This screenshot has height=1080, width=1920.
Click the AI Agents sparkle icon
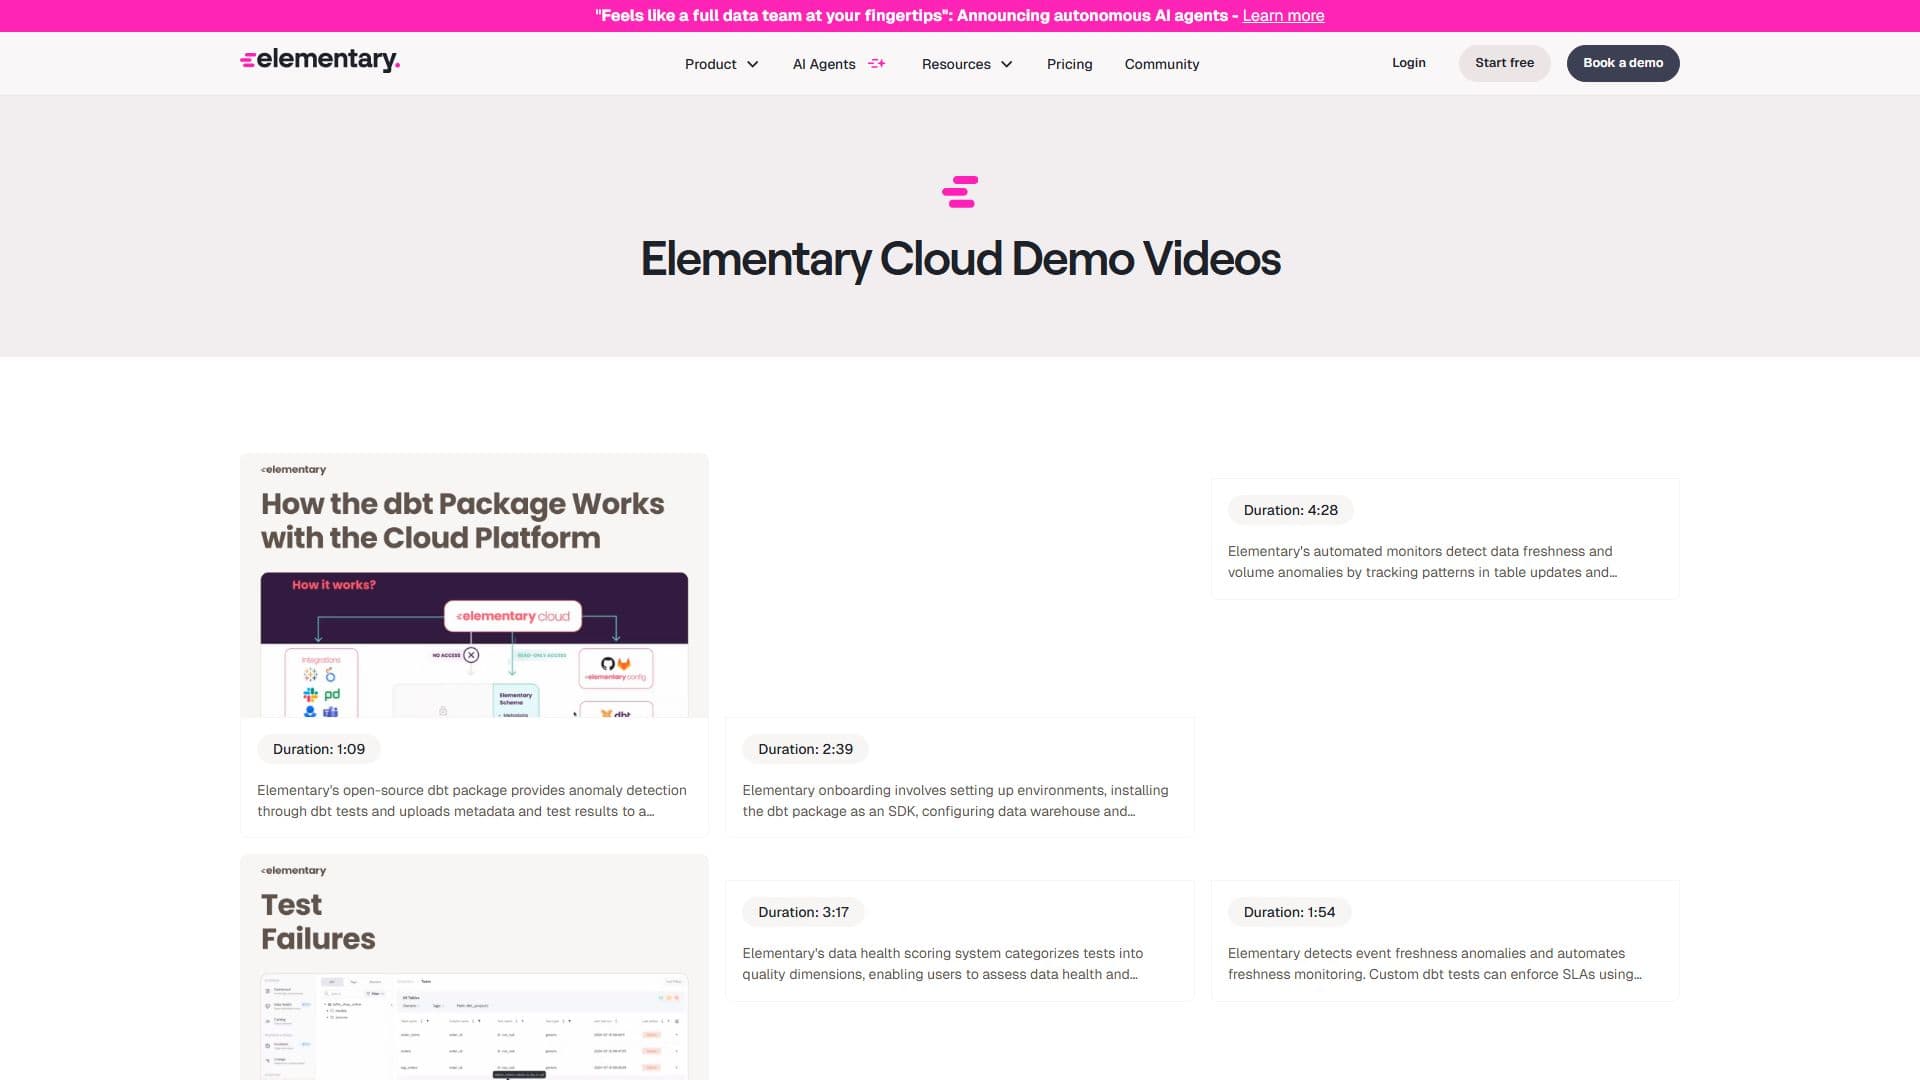[877, 63]
